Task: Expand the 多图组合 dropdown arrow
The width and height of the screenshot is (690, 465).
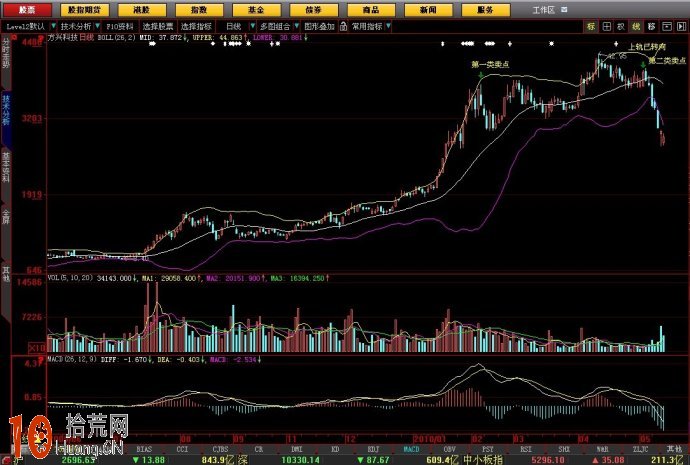Action: tap(296, 26)
